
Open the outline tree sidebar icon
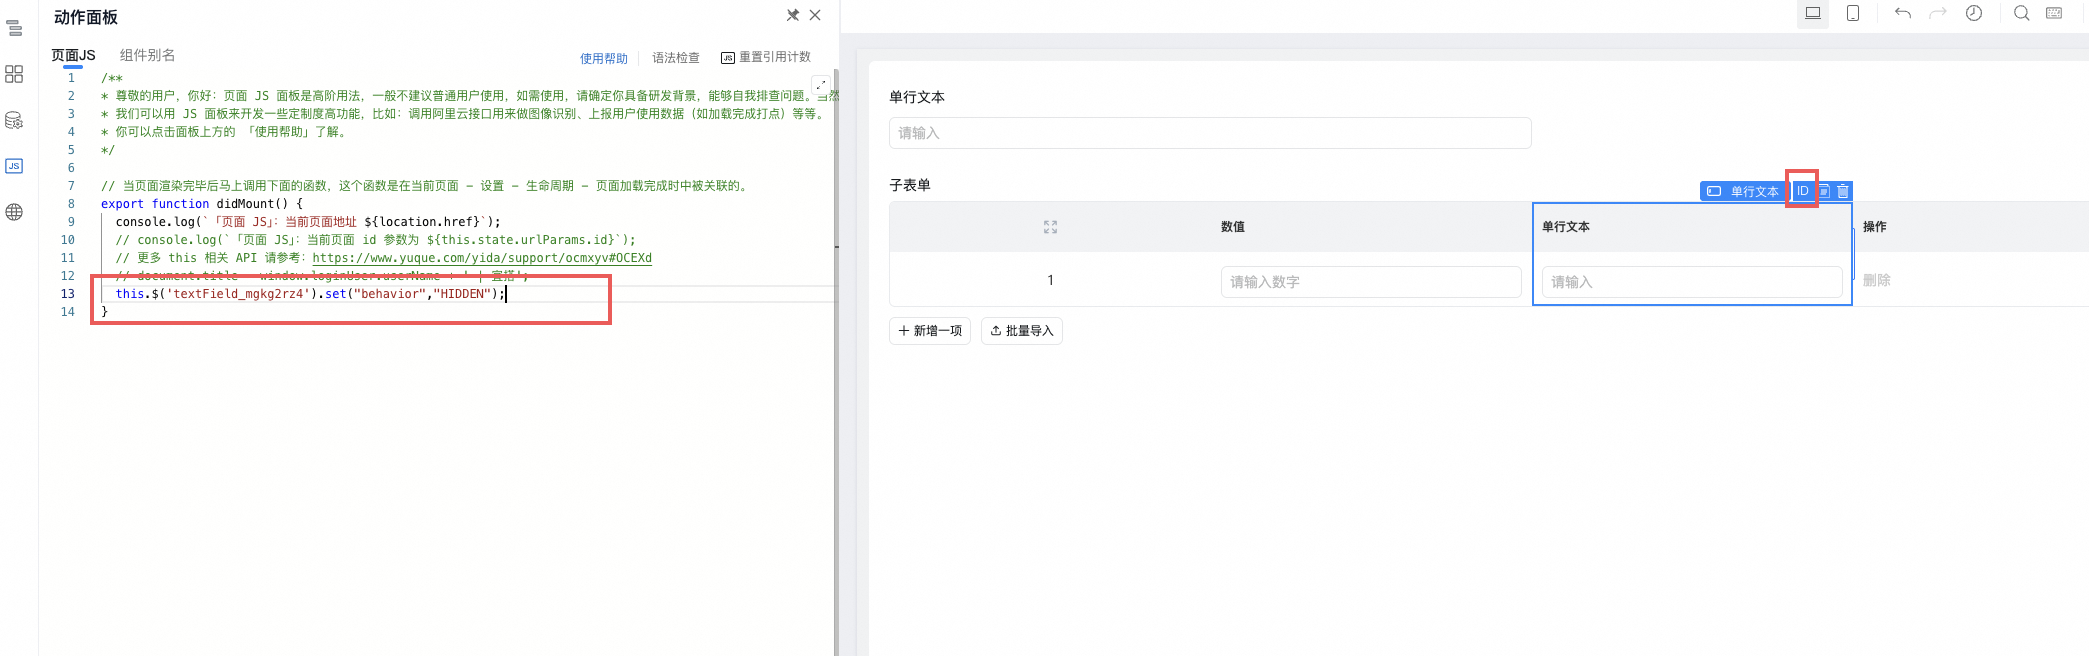[x=14, y=28]
